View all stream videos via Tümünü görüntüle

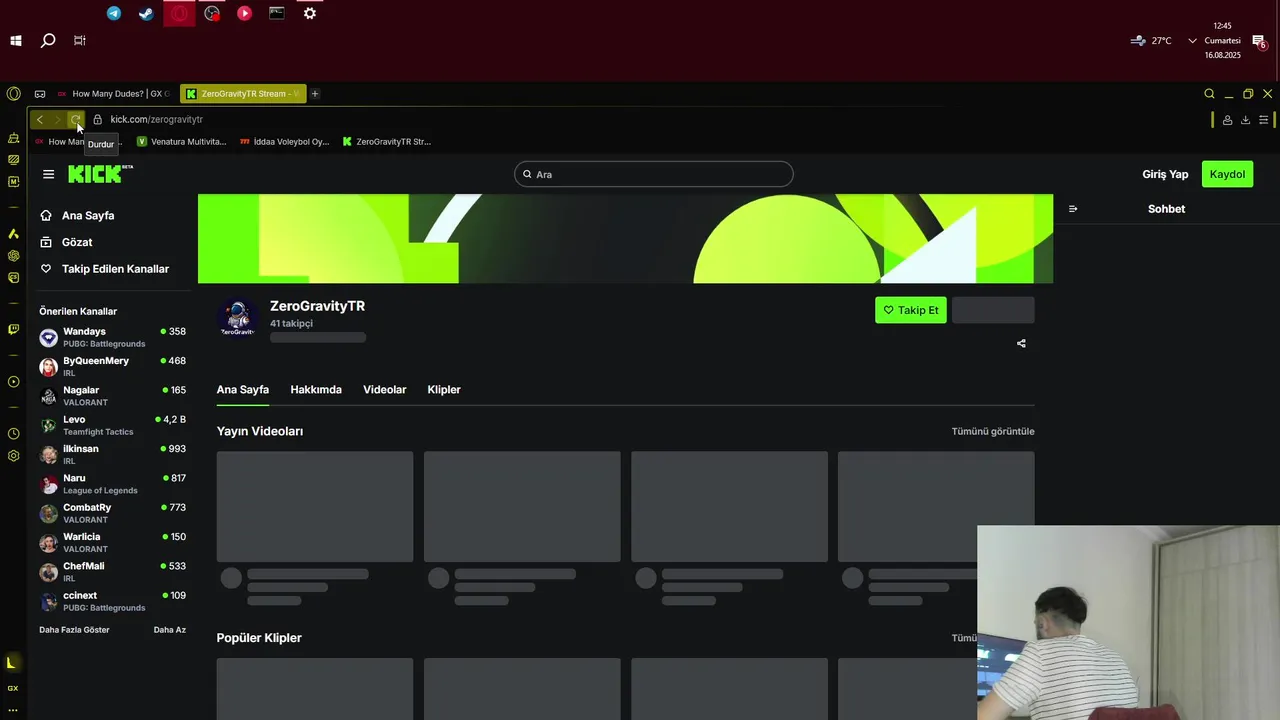993,431
